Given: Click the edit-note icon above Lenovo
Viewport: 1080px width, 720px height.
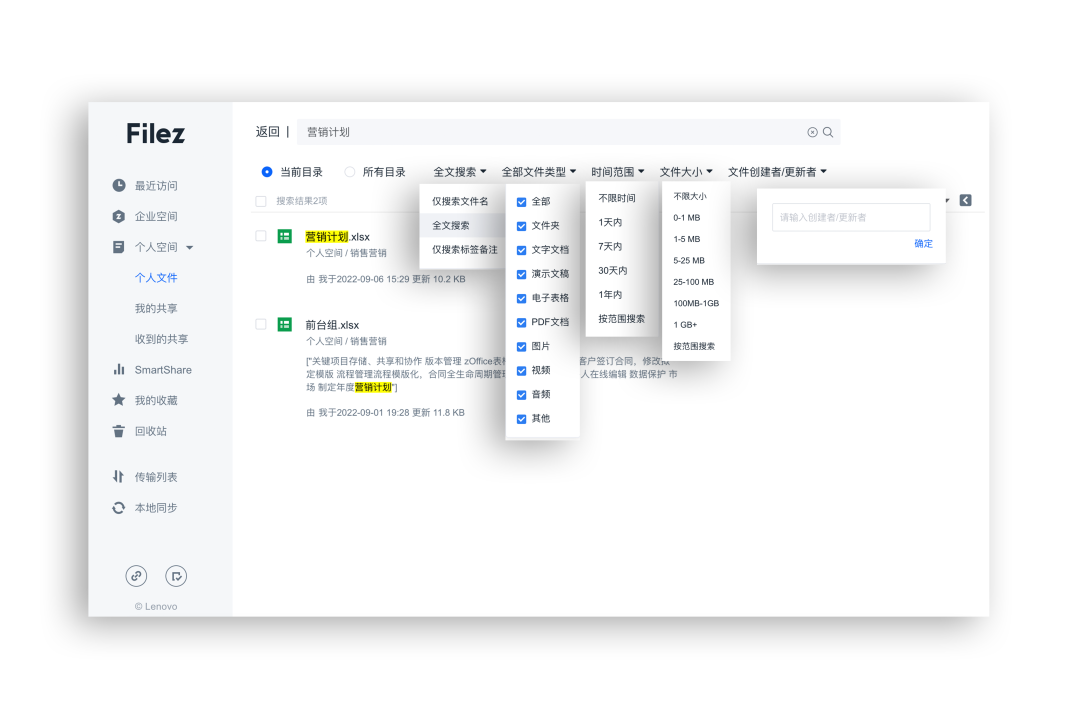Looking at the screenshot, I should click(x=176, y=576).
